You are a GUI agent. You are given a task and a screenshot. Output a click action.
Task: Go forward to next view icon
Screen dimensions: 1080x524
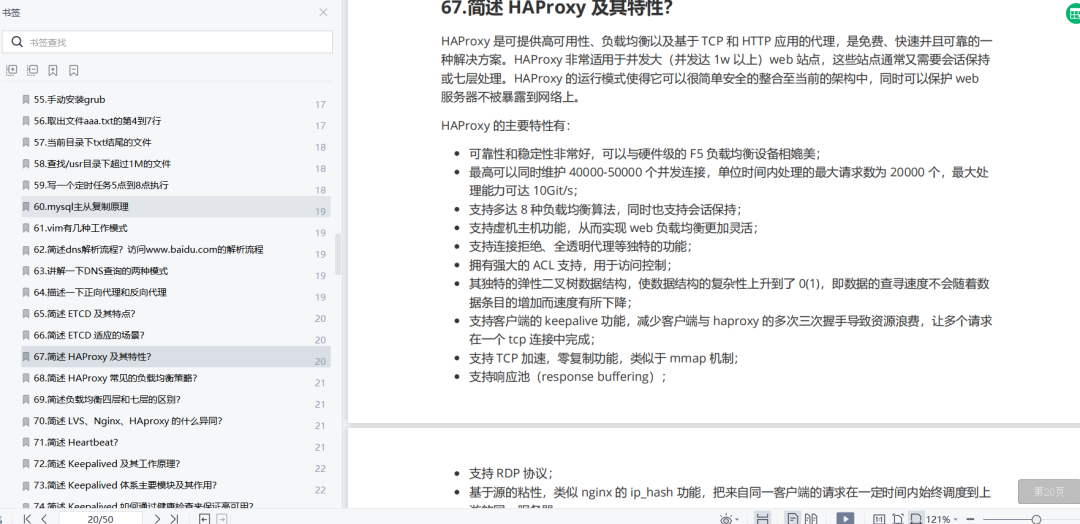pyautogui.click(x=222, y=518)
